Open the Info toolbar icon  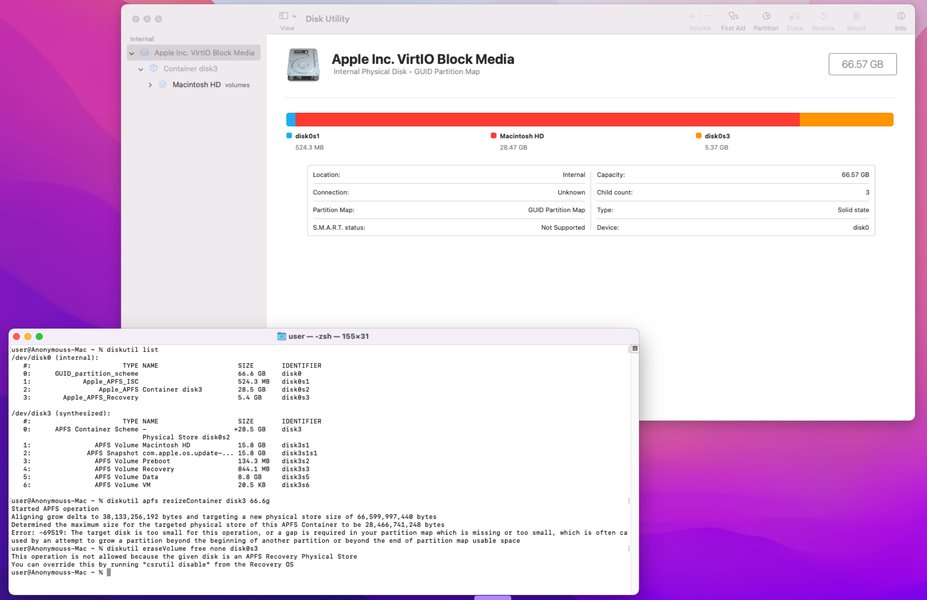(x=900, y=16)
